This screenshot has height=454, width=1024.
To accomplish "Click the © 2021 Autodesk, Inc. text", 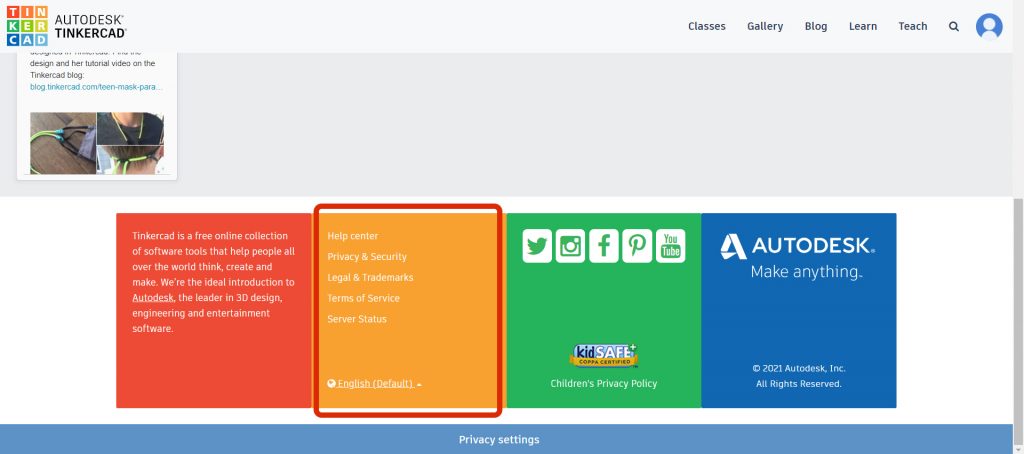I will click(799, 368).
